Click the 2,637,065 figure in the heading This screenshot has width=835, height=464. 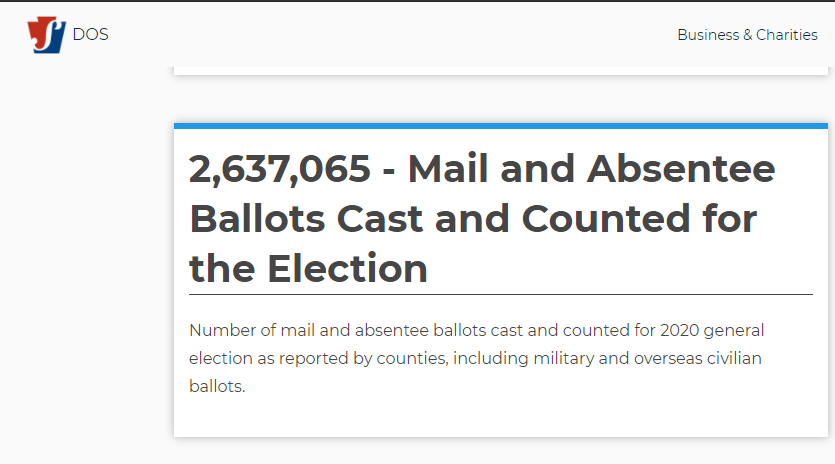(280, 169)
